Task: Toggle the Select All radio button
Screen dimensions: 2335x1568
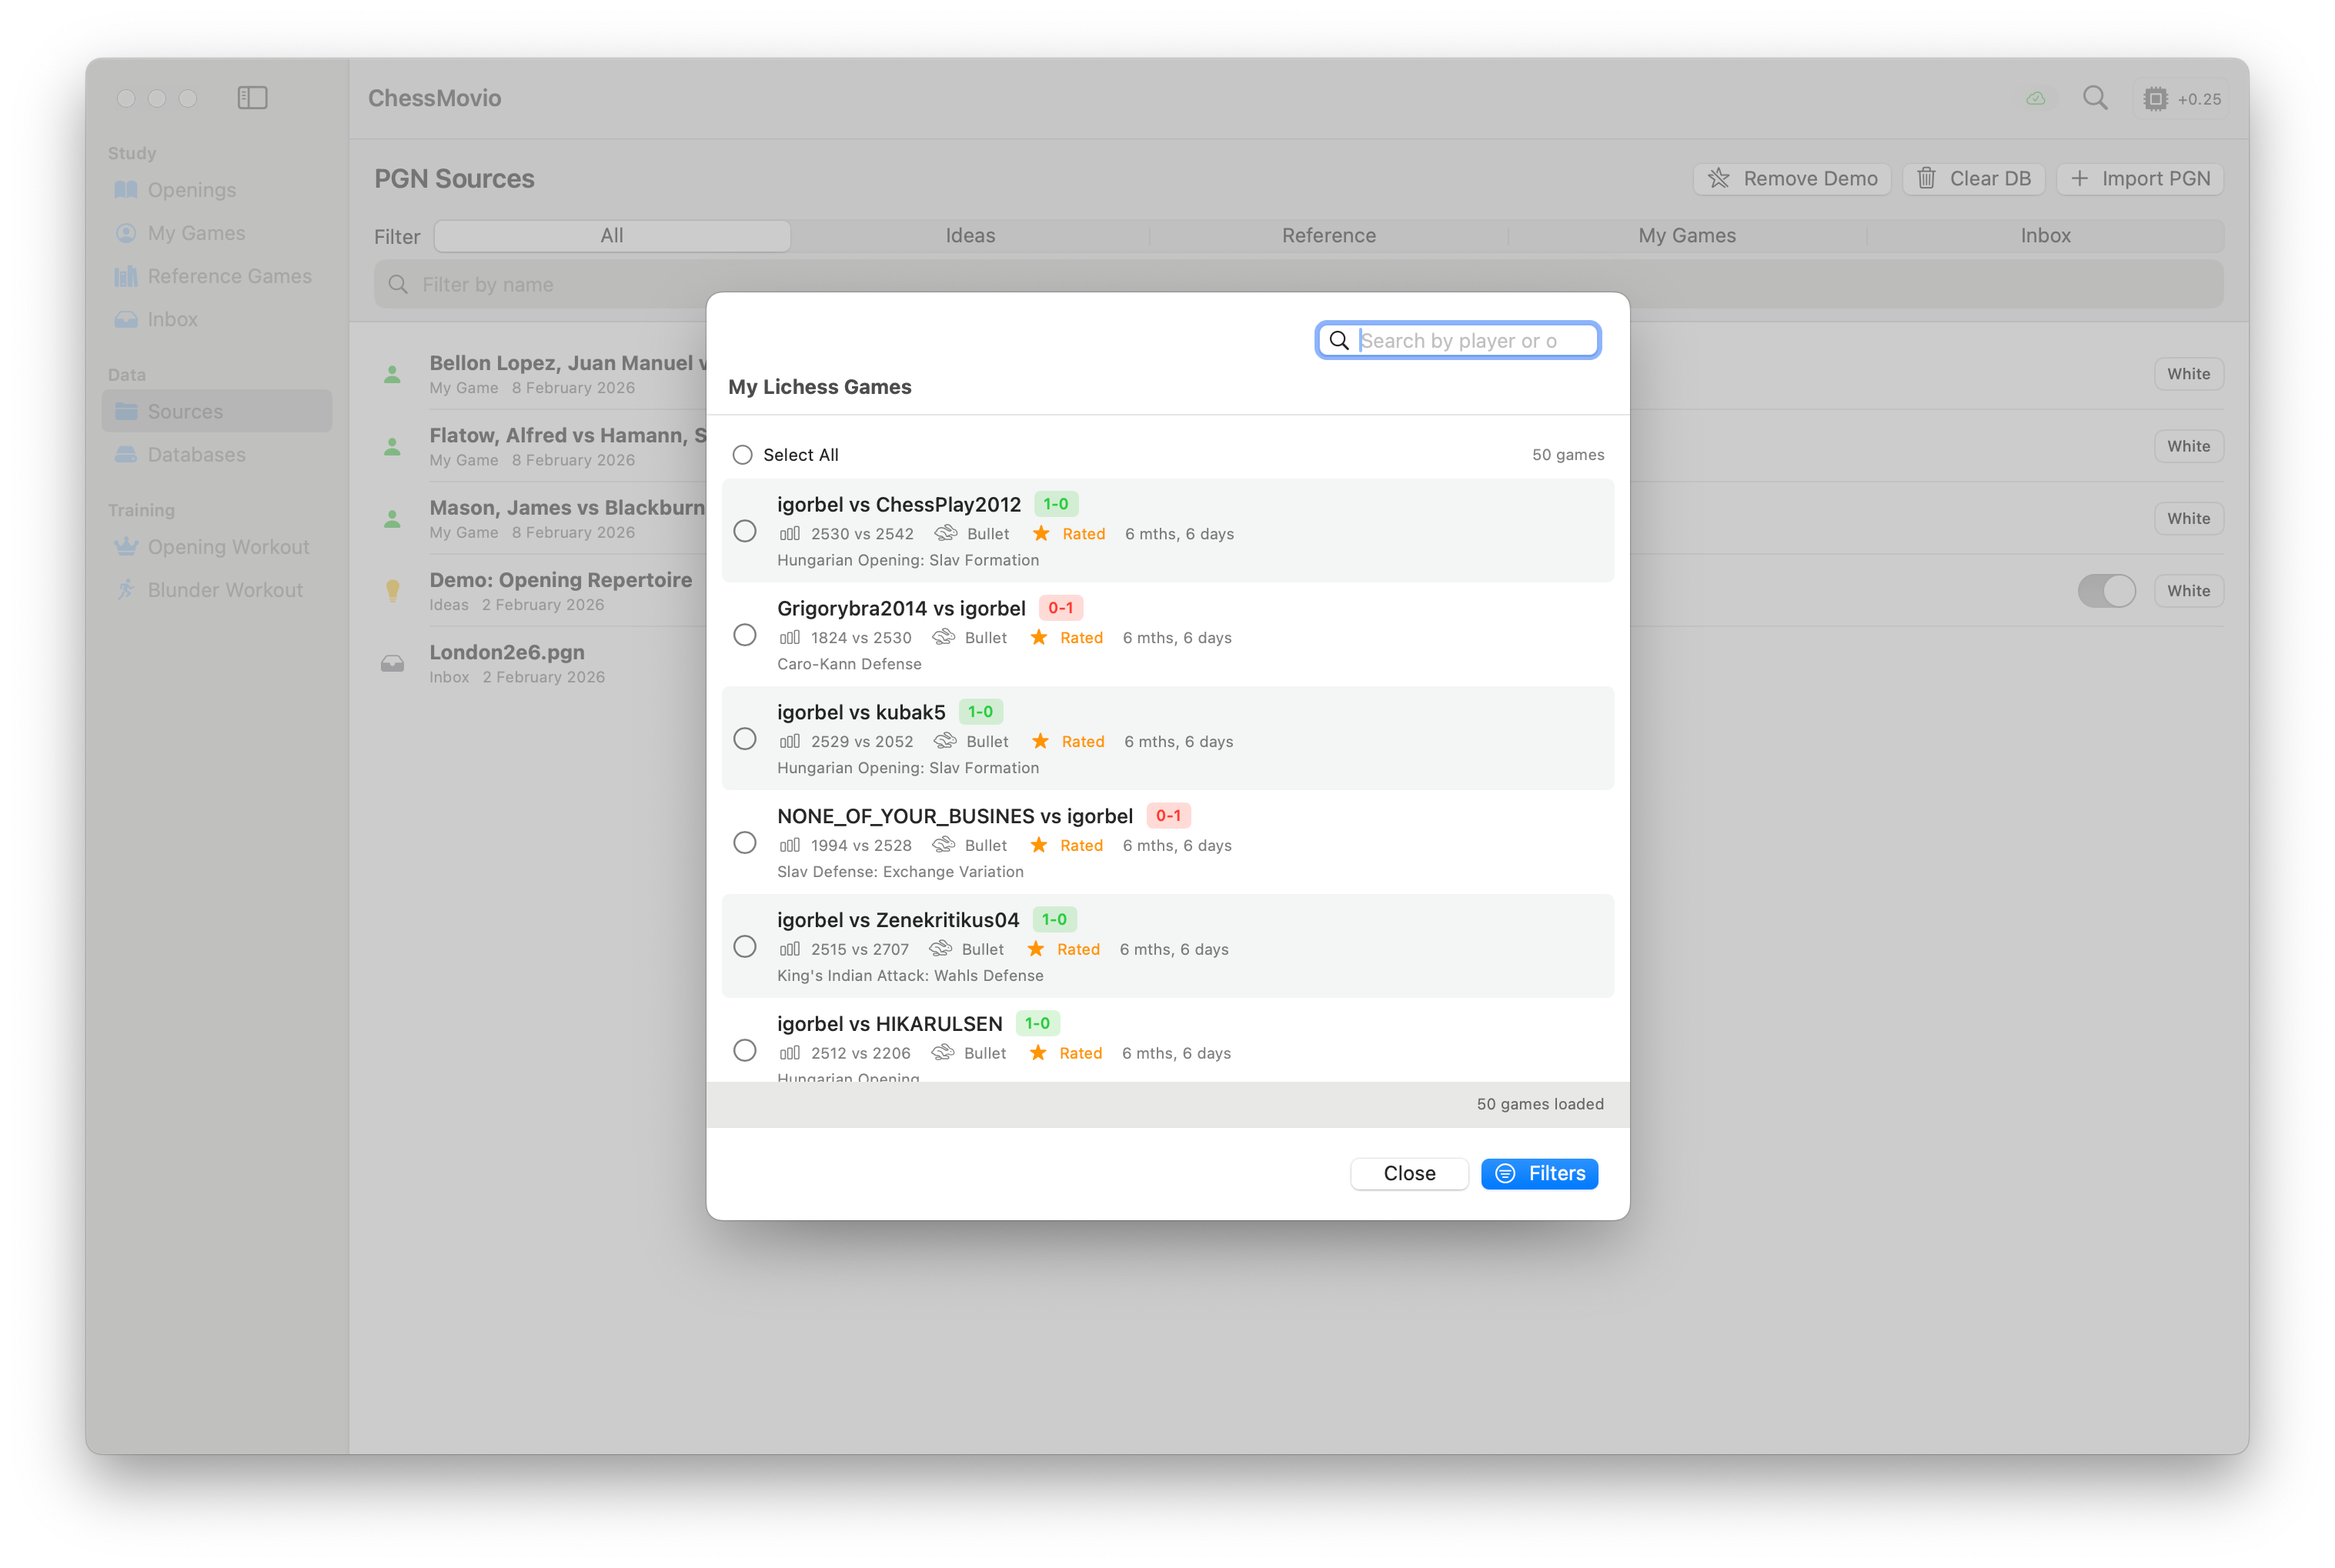Action: 742,455
